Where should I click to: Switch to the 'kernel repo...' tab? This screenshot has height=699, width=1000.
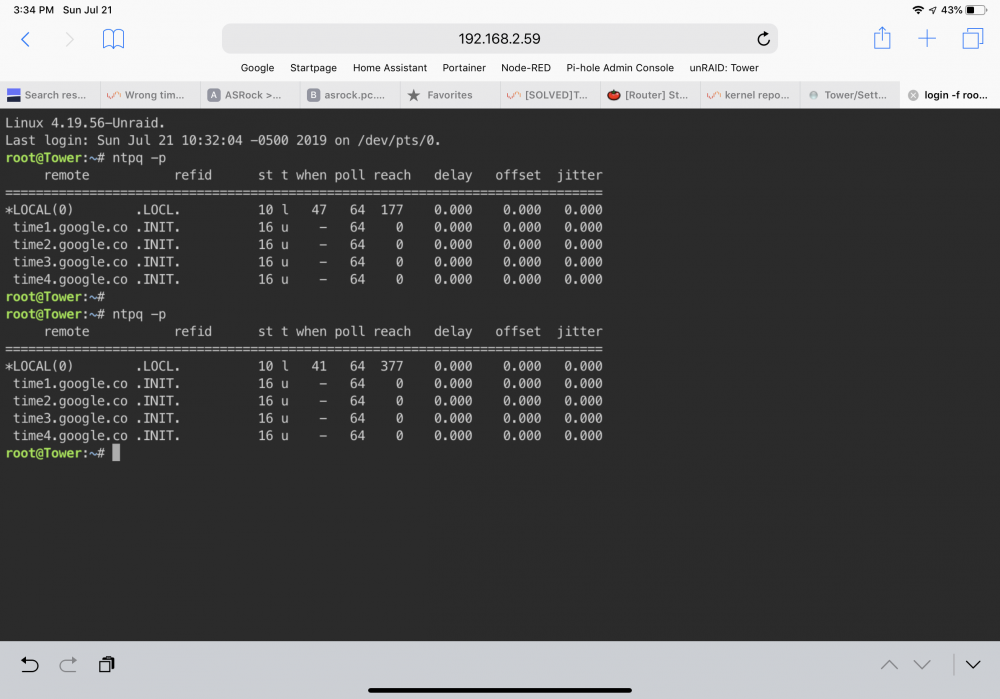pyautogui.click(x=750, y=95)
